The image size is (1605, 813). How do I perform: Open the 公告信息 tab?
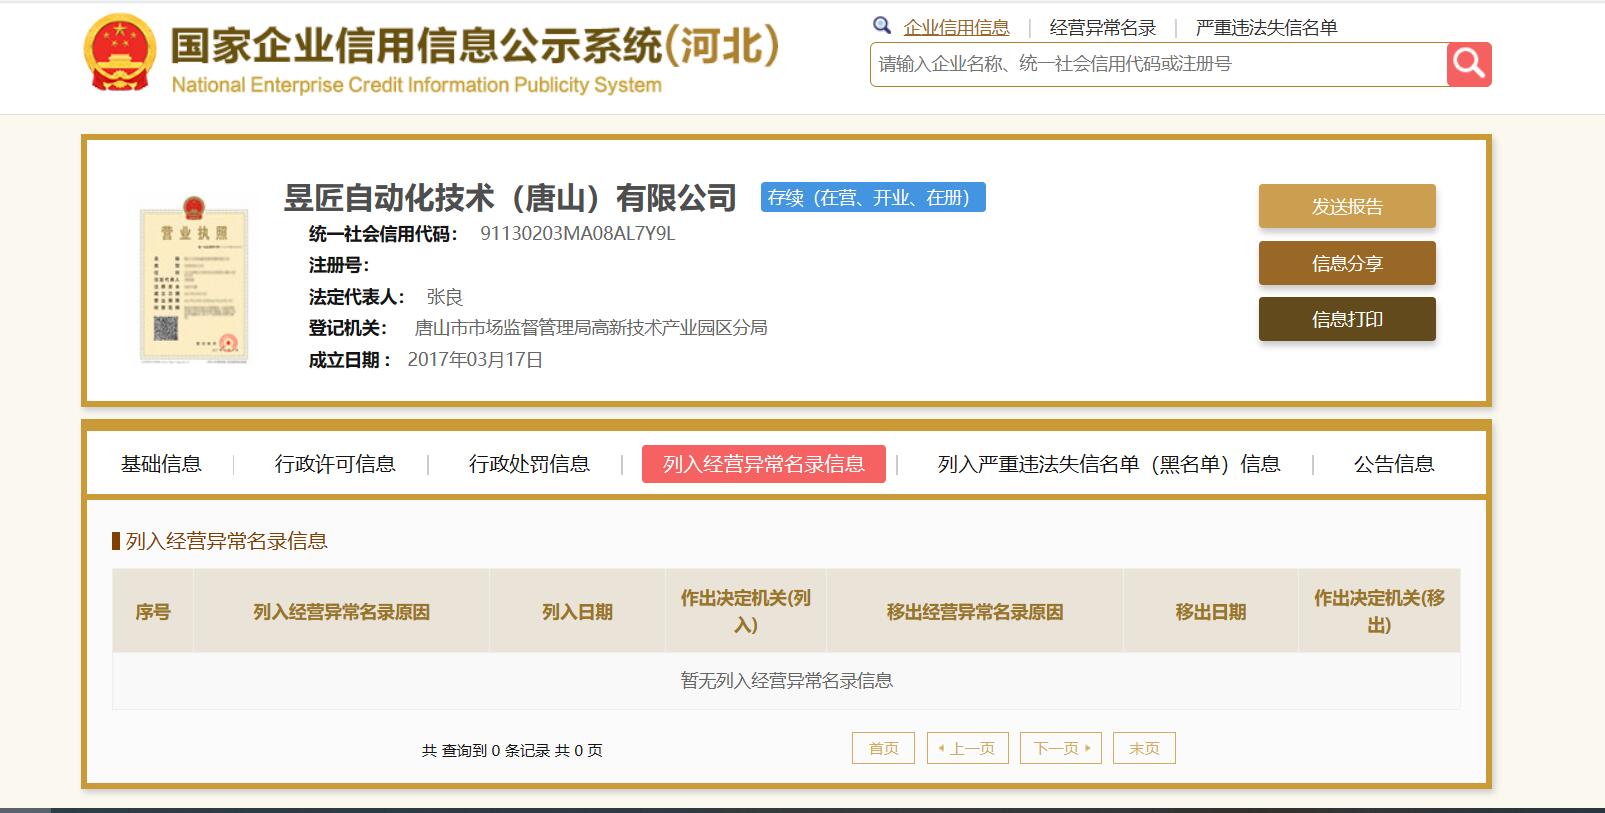[1394, 464]
